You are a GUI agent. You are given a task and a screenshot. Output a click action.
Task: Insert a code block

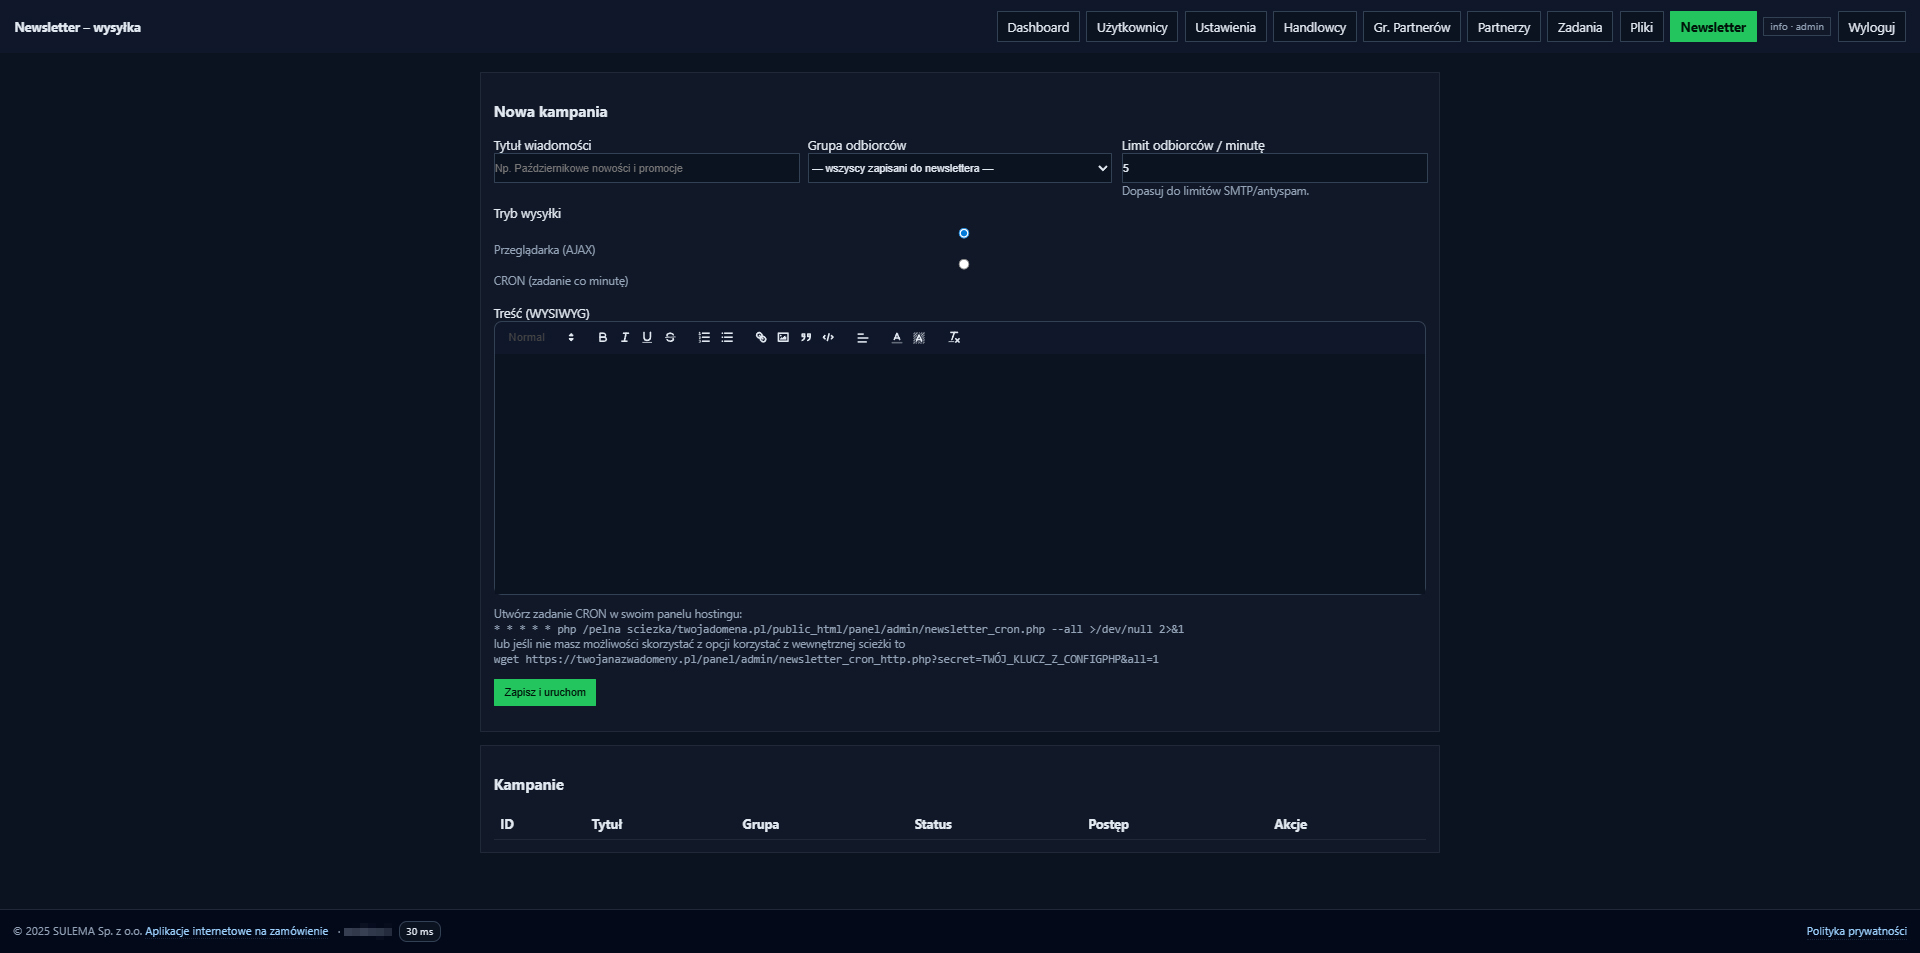pyautogui.click(x=828, y=338)
